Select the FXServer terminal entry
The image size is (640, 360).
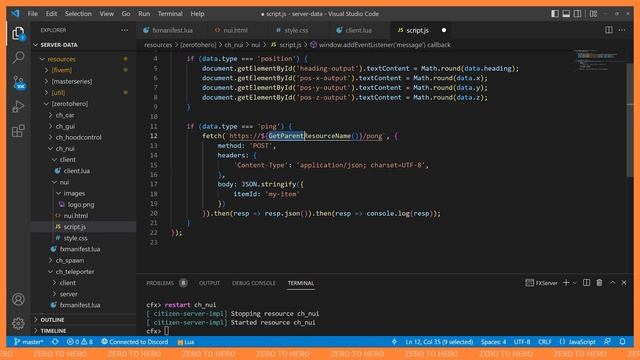(541, 283)
